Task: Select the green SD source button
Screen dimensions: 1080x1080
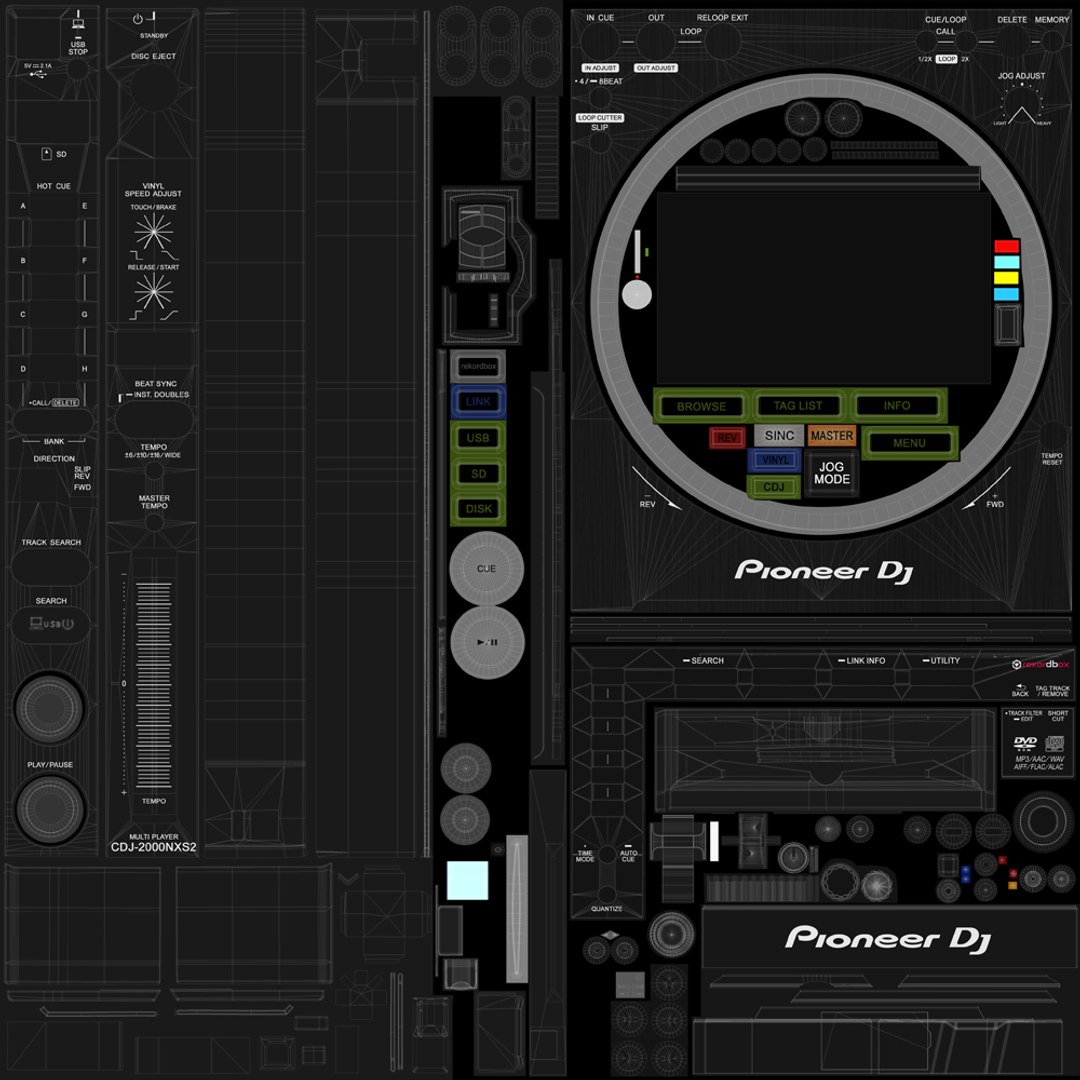Action: [x=478, y=473]
